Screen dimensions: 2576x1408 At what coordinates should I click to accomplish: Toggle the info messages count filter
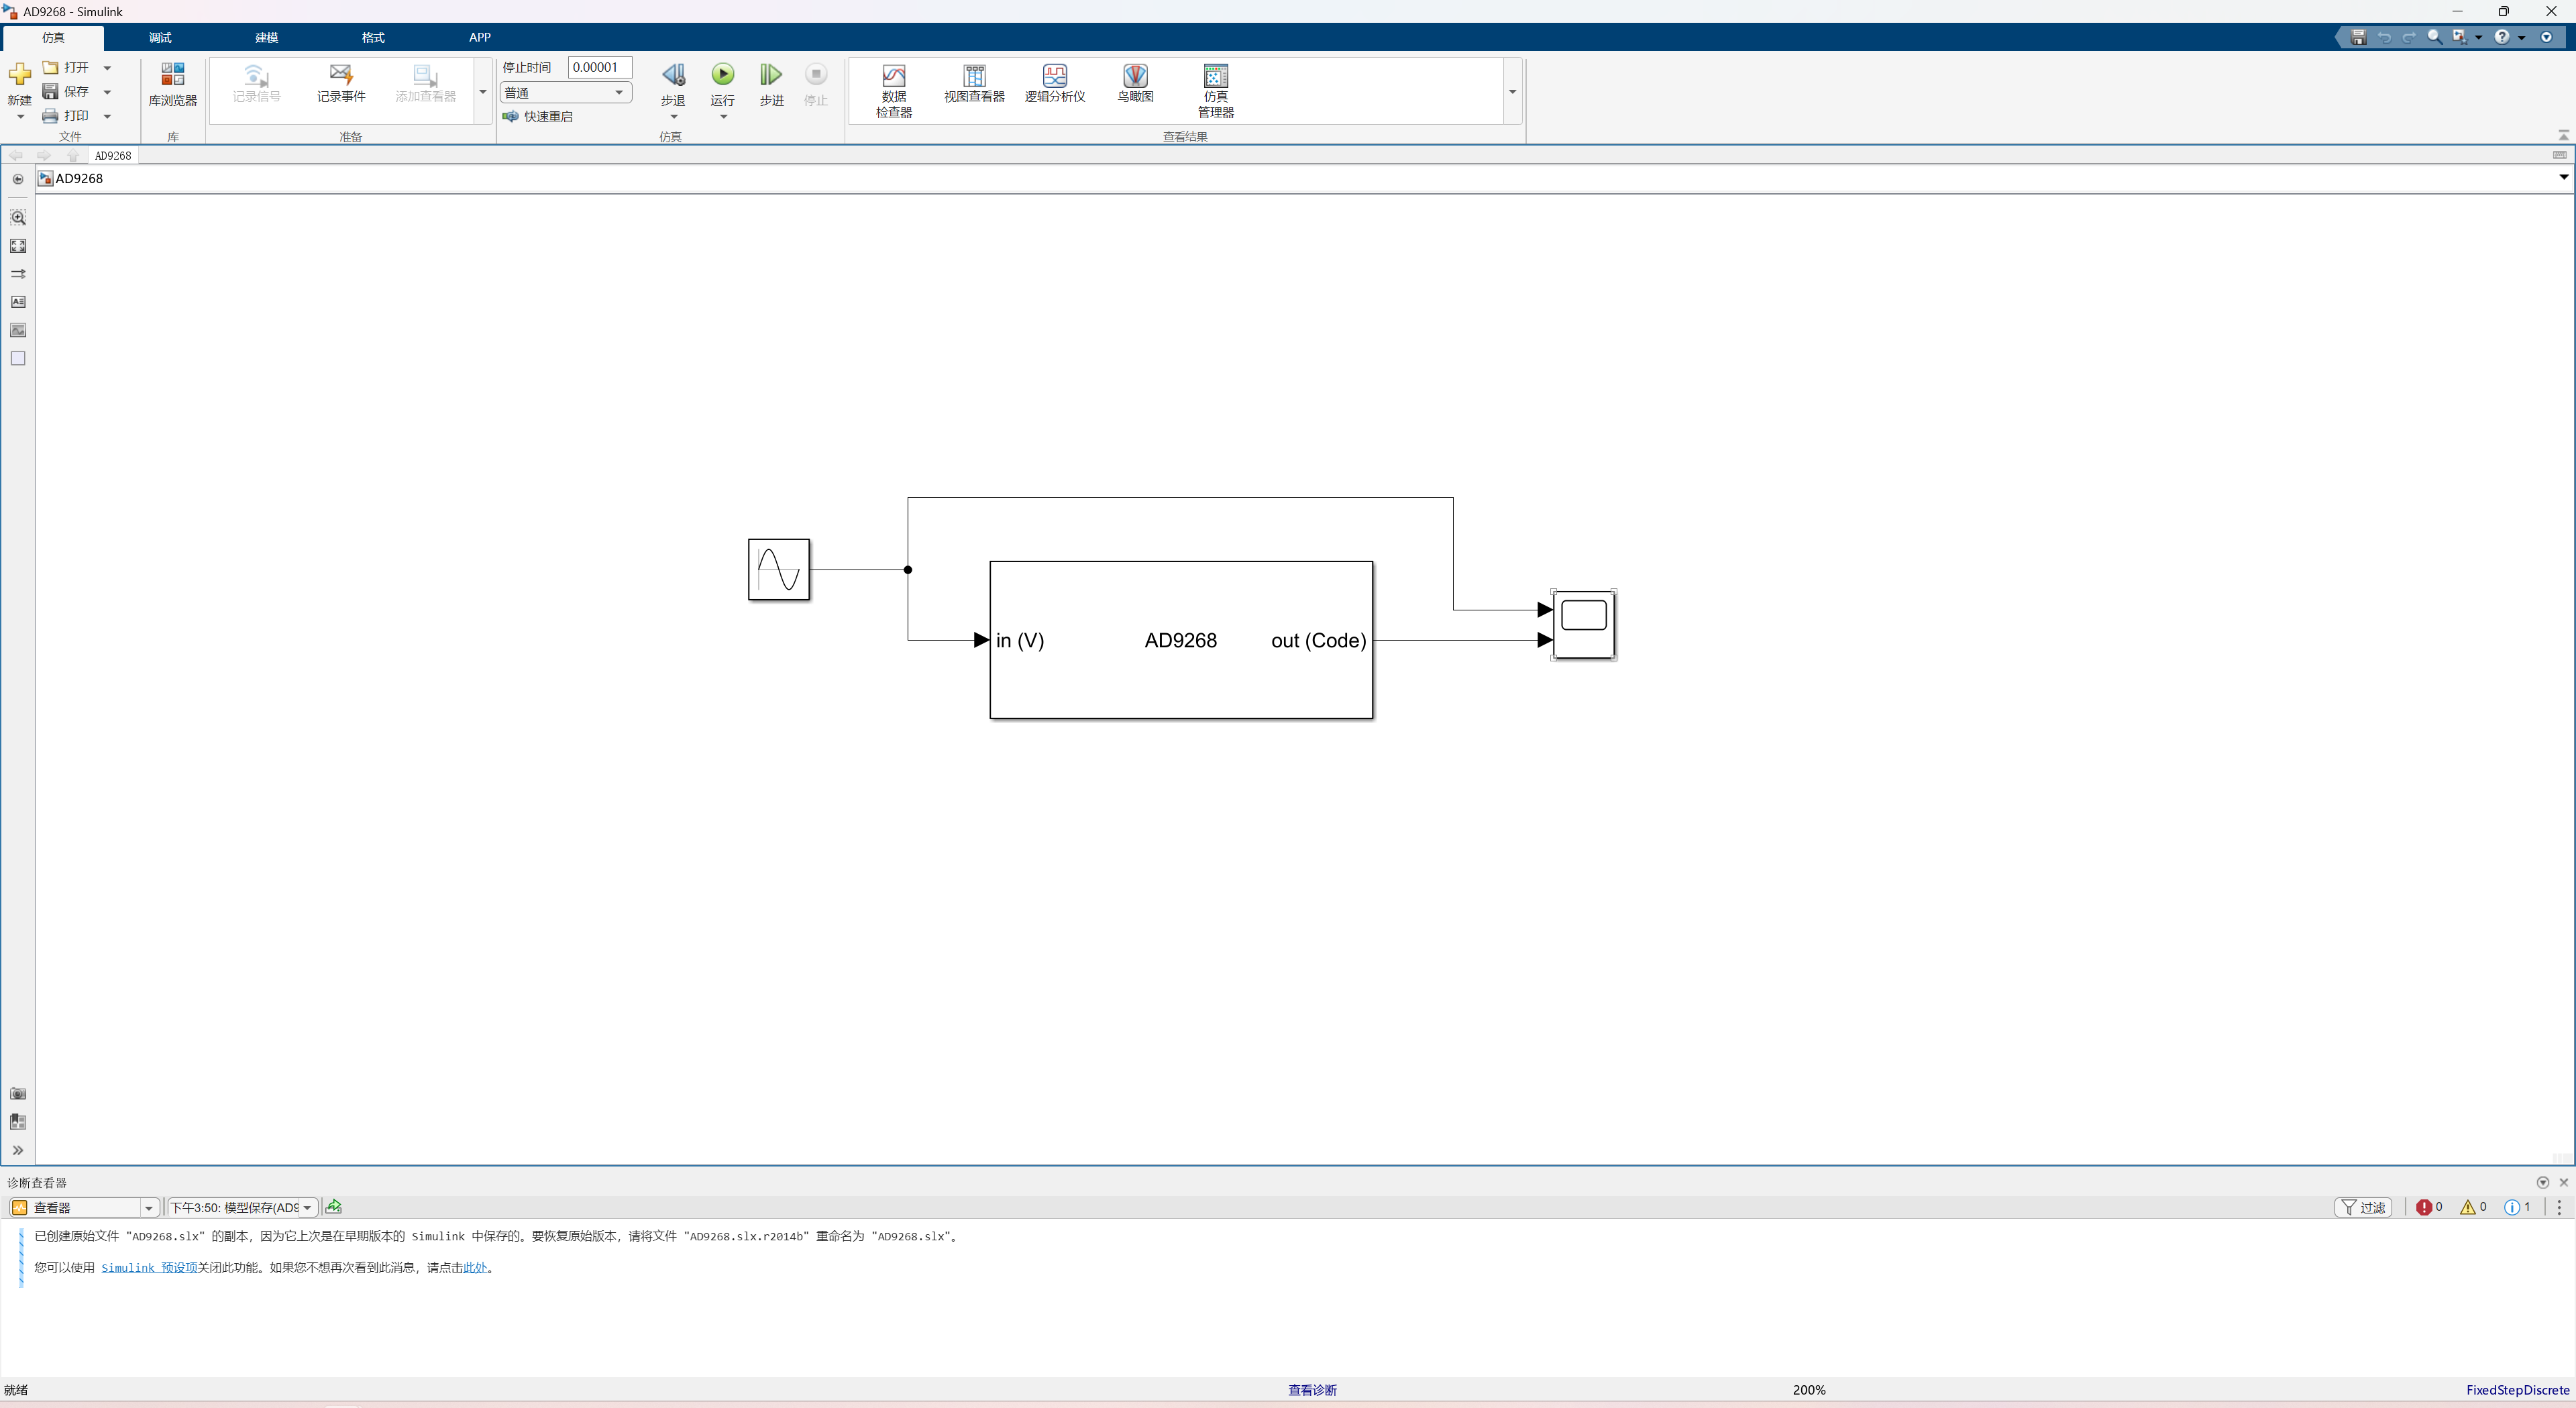click(2518, 1207)
